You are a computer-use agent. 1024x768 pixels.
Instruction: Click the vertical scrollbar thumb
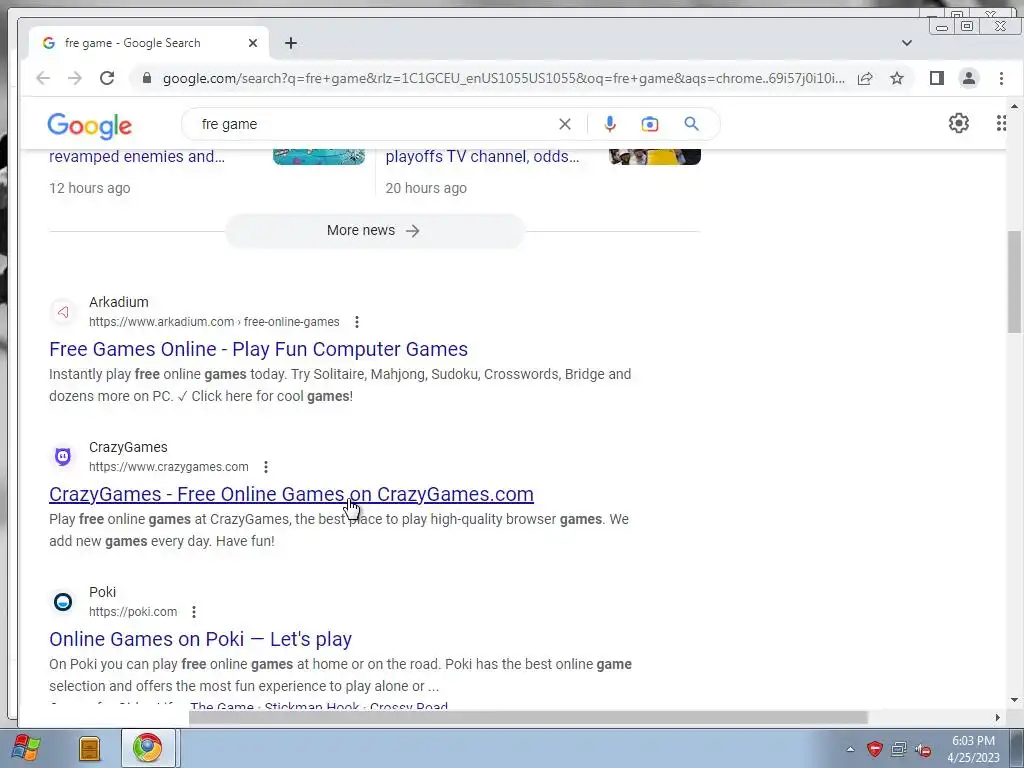[x=1014, y=282]
